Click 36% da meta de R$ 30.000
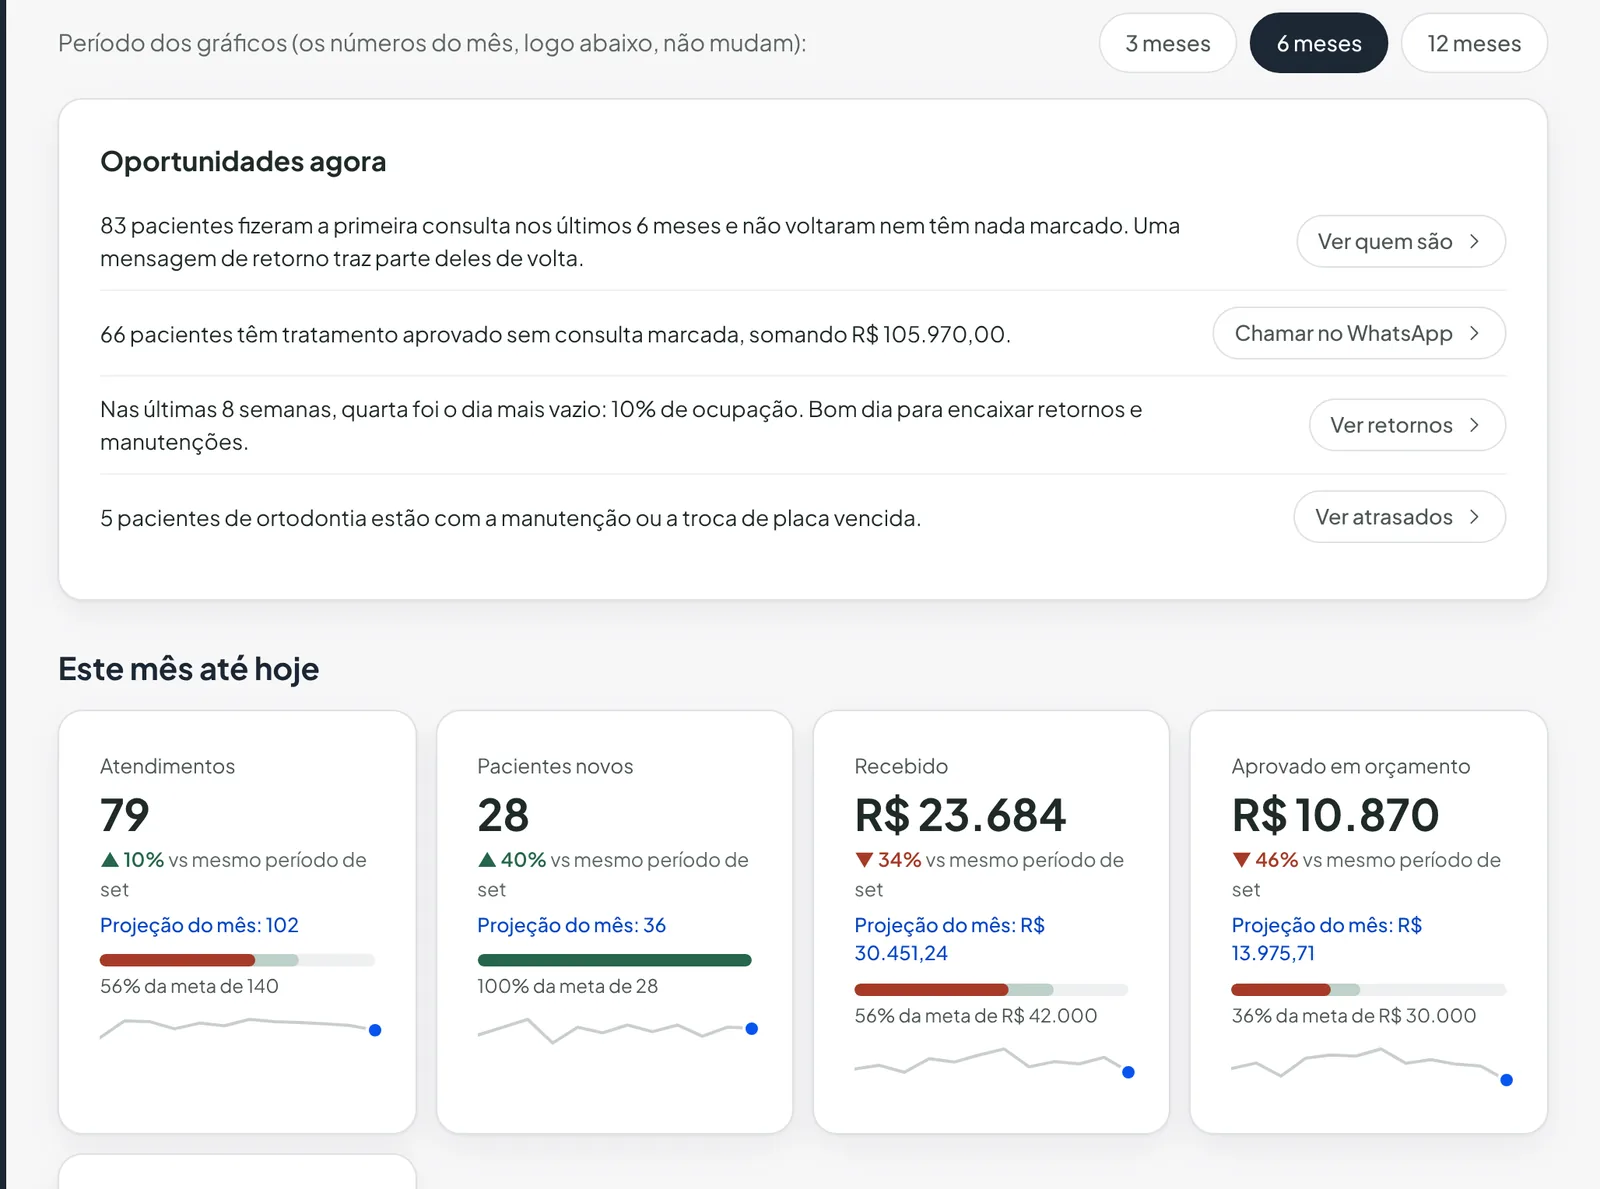This screenshot has height=1189, width=1600. point(1353,1016)
